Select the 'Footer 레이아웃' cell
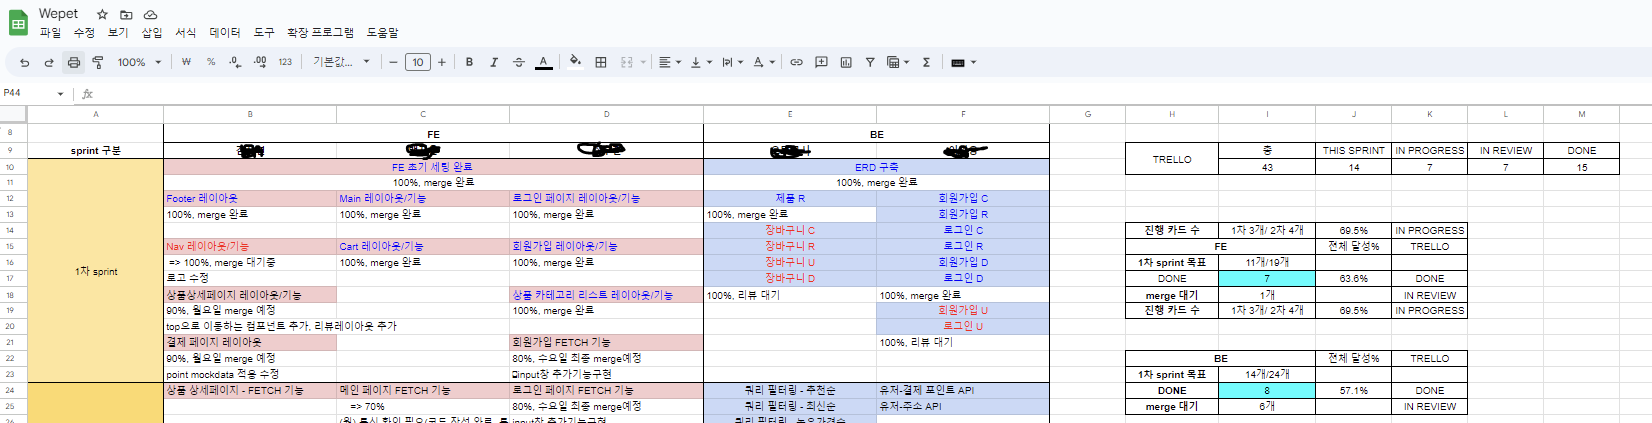 pyautogui.click(x=250, y=198)
